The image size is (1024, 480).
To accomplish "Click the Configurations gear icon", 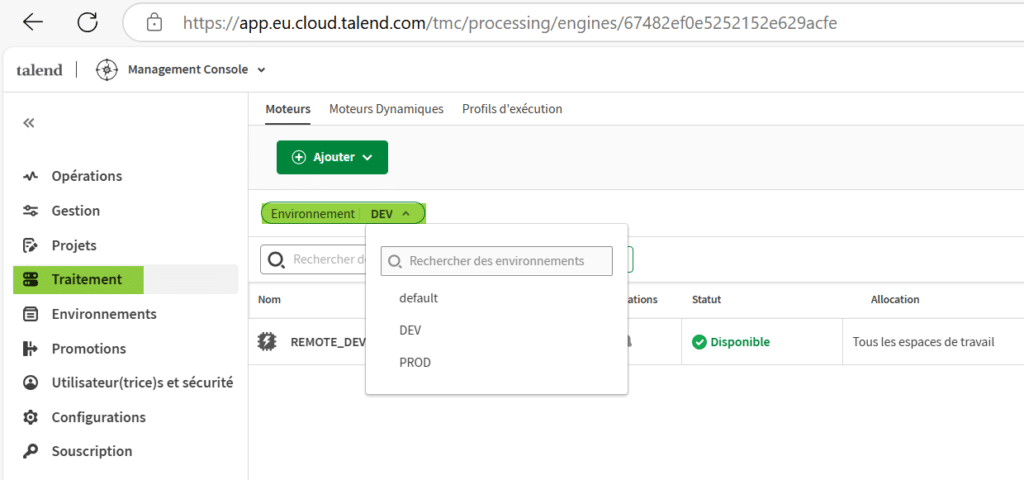I will pos(30,417).
